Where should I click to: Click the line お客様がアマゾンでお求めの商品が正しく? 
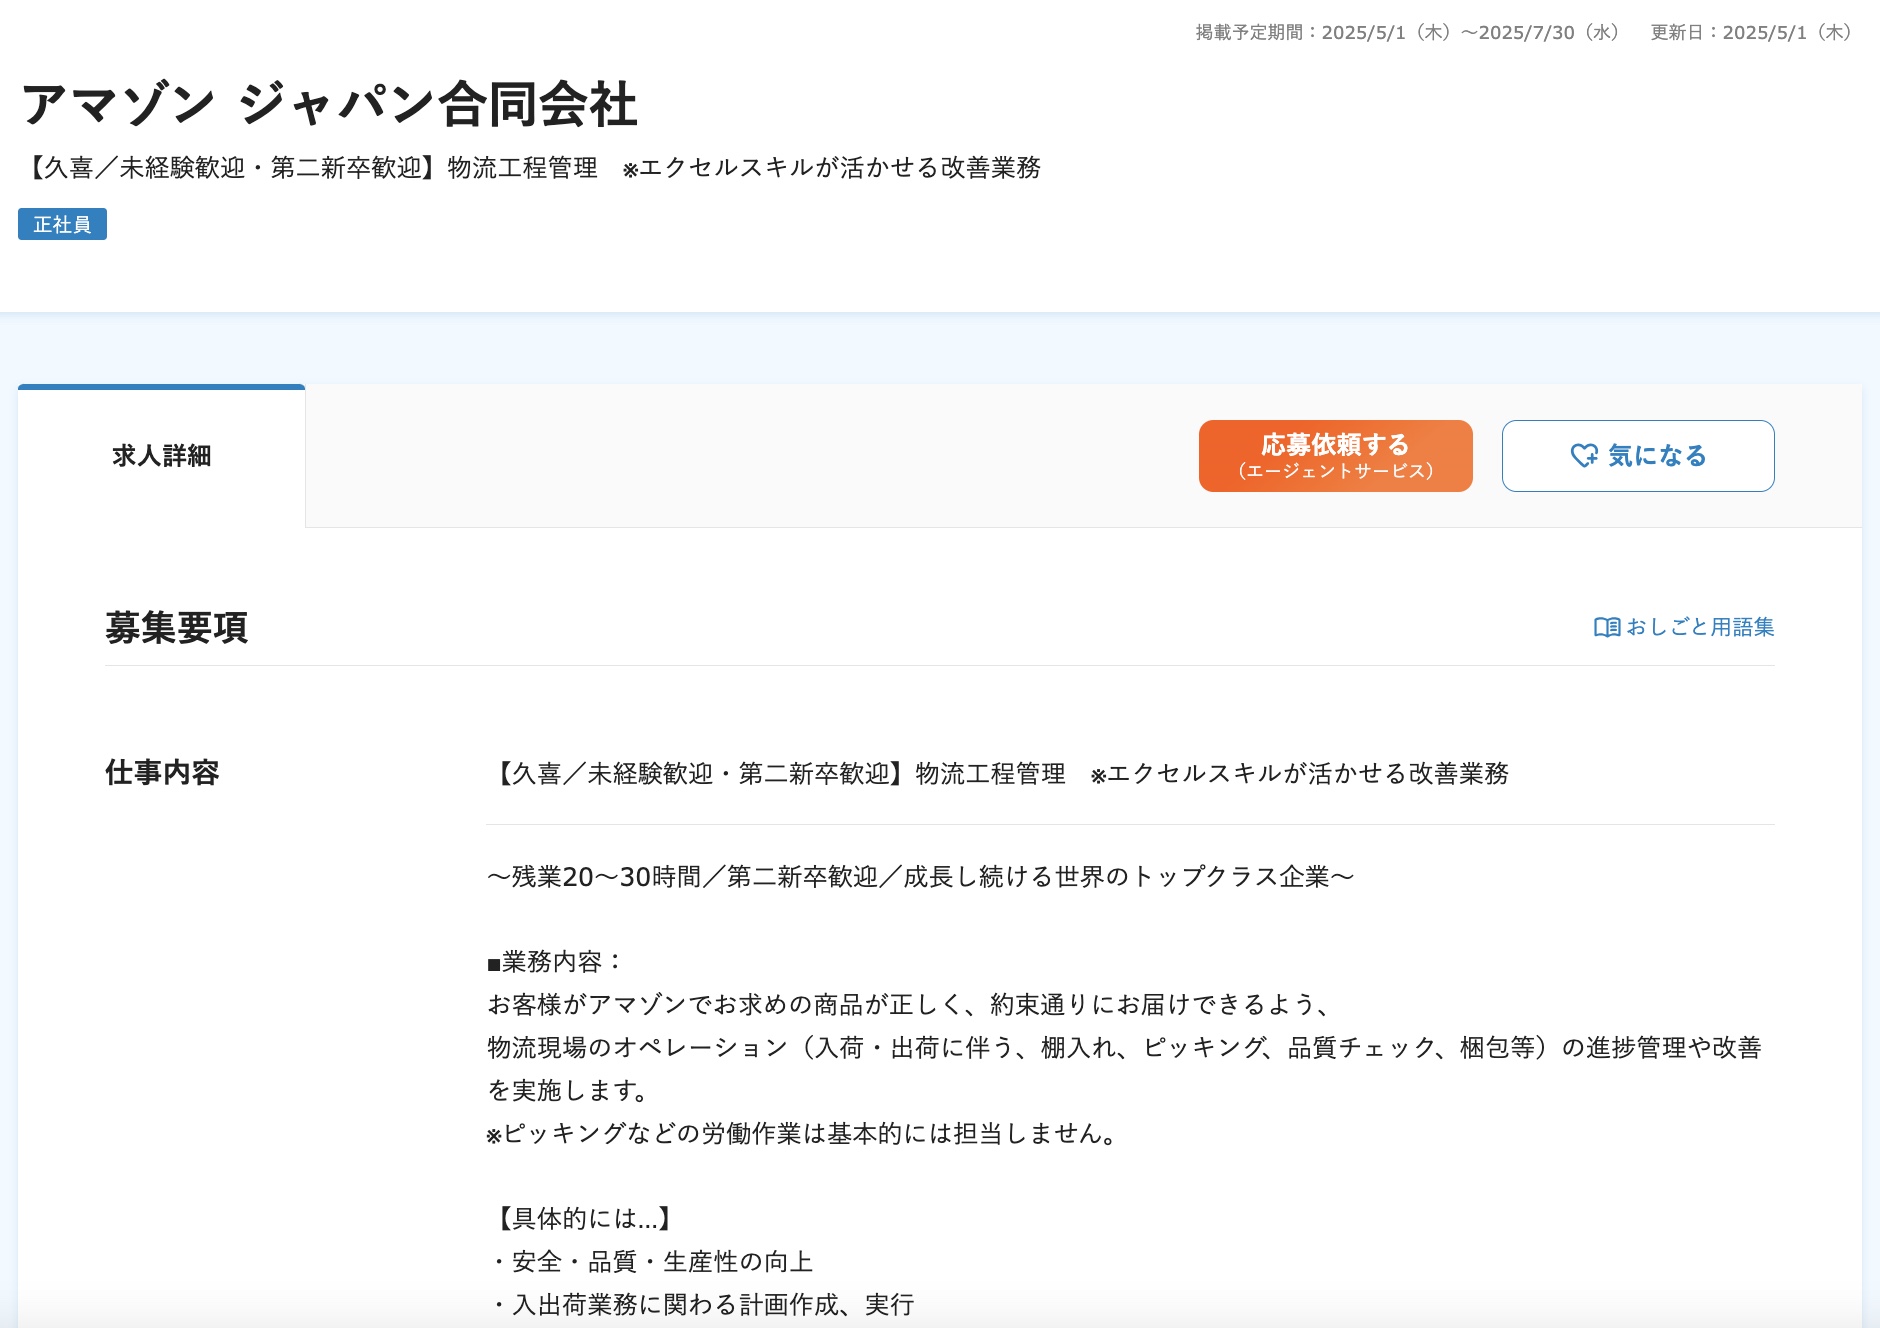tap(908, 1005)
